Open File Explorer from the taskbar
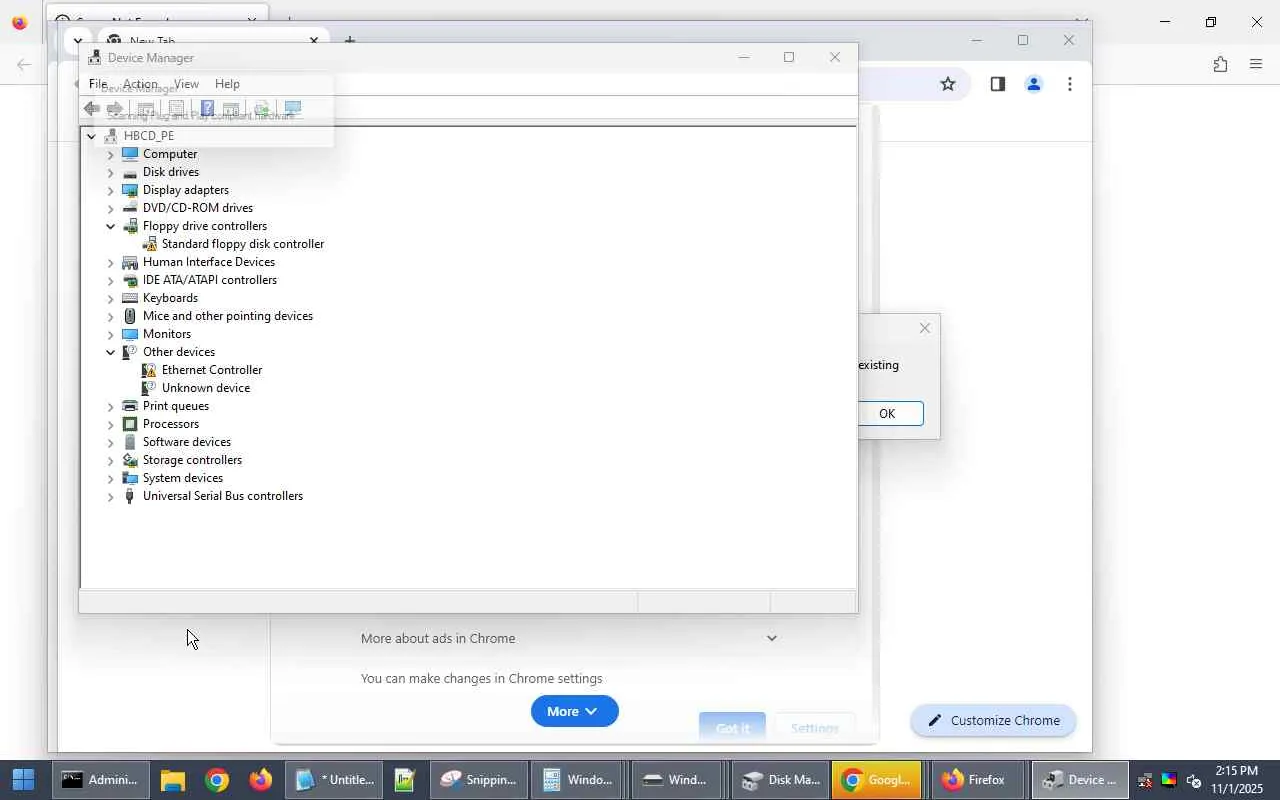1280x800 pixels. click(x=173, y=780)
